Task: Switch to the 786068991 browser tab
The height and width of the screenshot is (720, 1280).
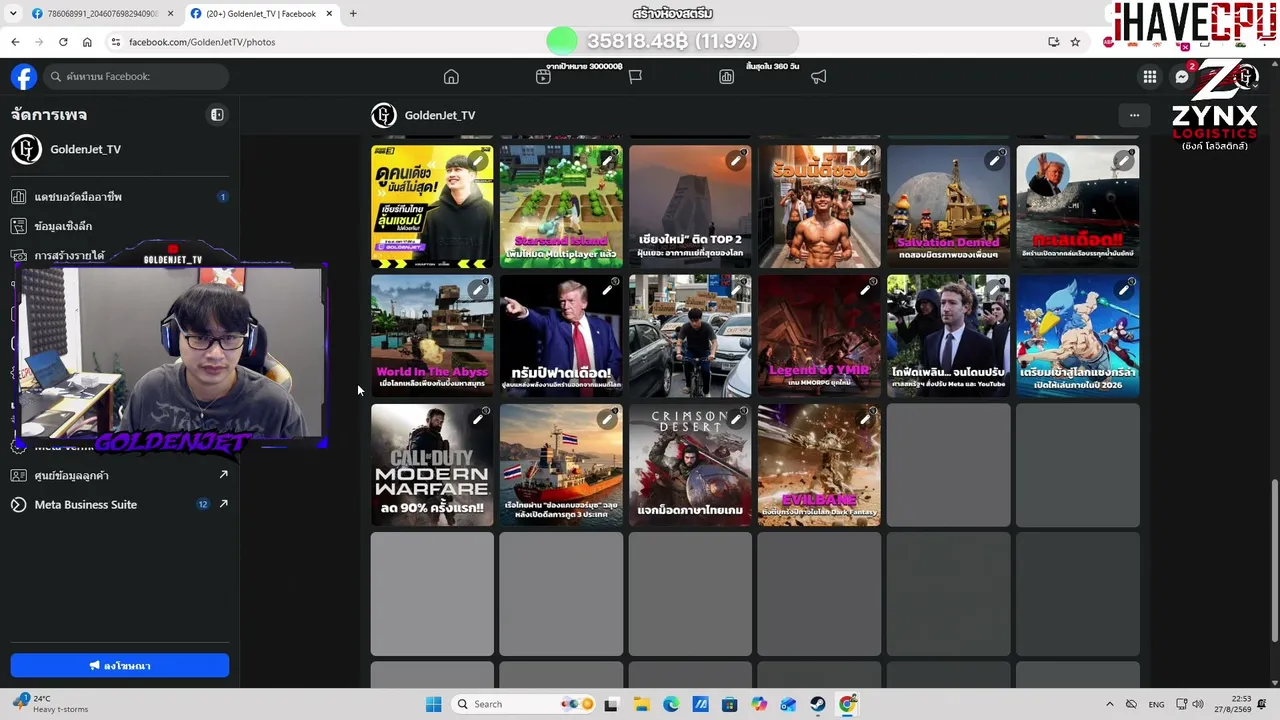Action: point(103,14)
